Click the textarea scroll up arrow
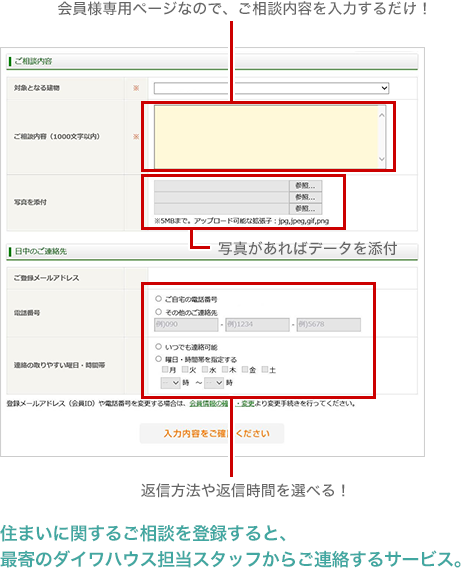The width and height of the screenshot is (465, 570). [x=382, y=115]
